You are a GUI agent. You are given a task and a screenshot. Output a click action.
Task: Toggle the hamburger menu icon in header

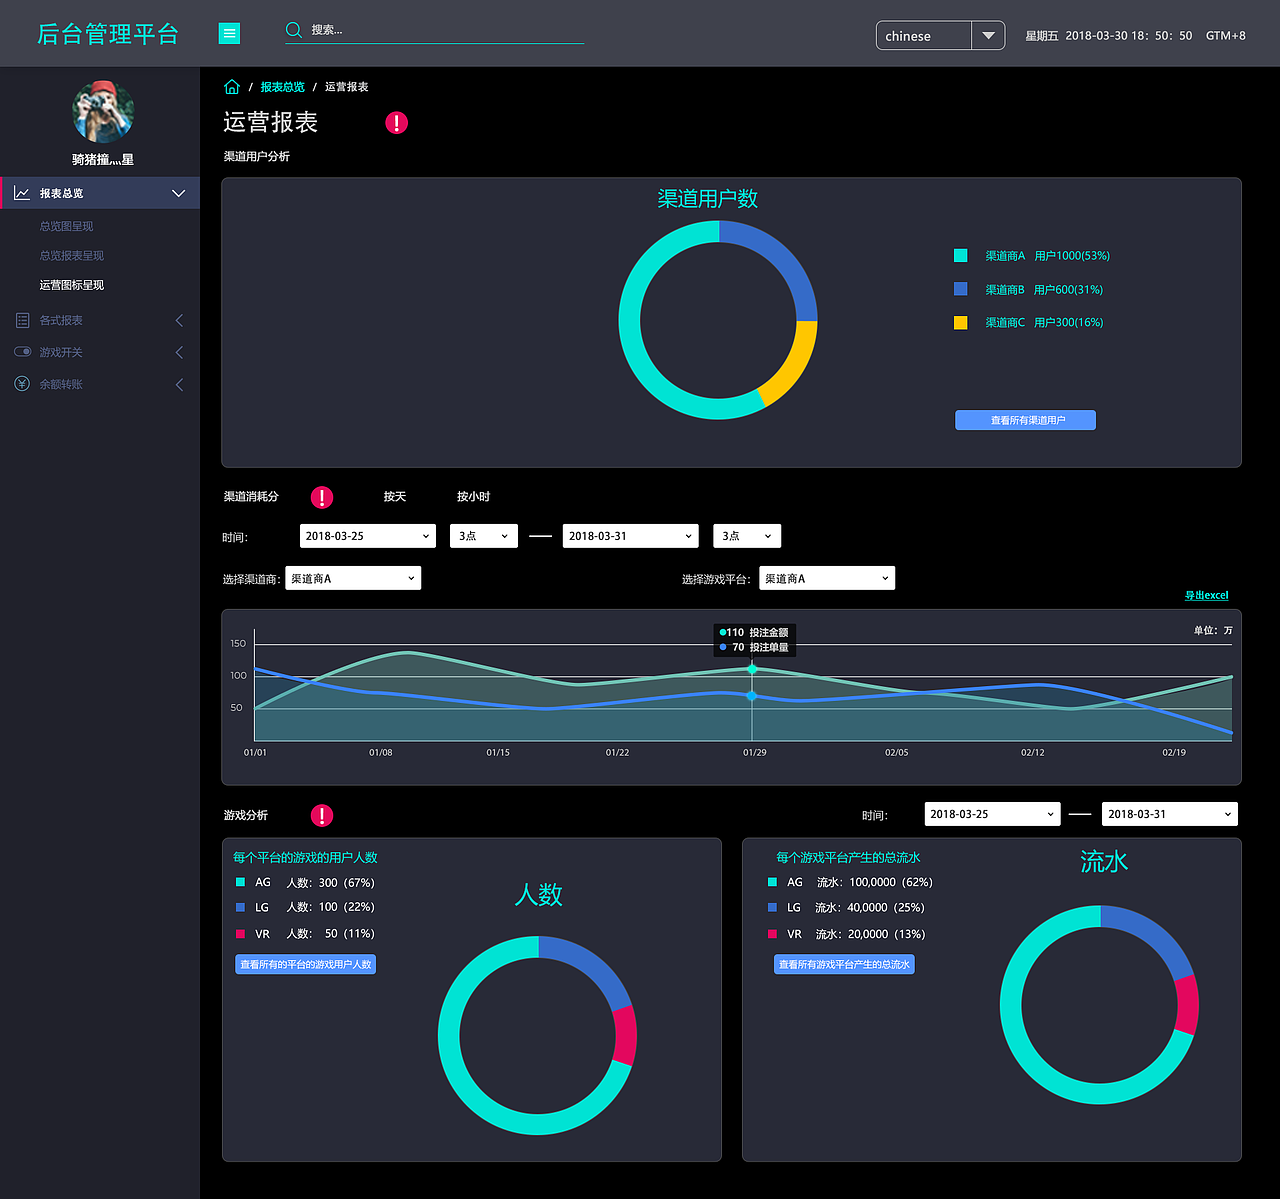pyautogui.click(x=229, y=34)
